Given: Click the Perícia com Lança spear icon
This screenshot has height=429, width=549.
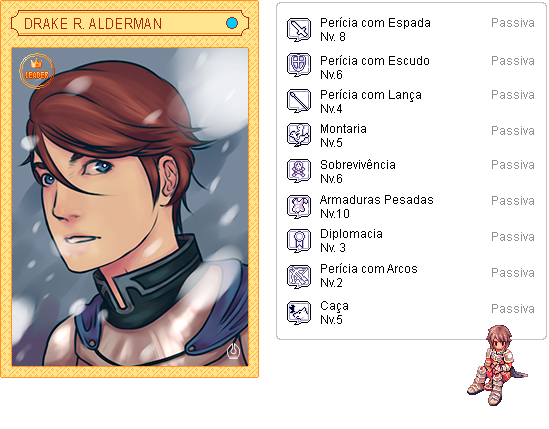Looking at the screenshot, I should (299, 101).
